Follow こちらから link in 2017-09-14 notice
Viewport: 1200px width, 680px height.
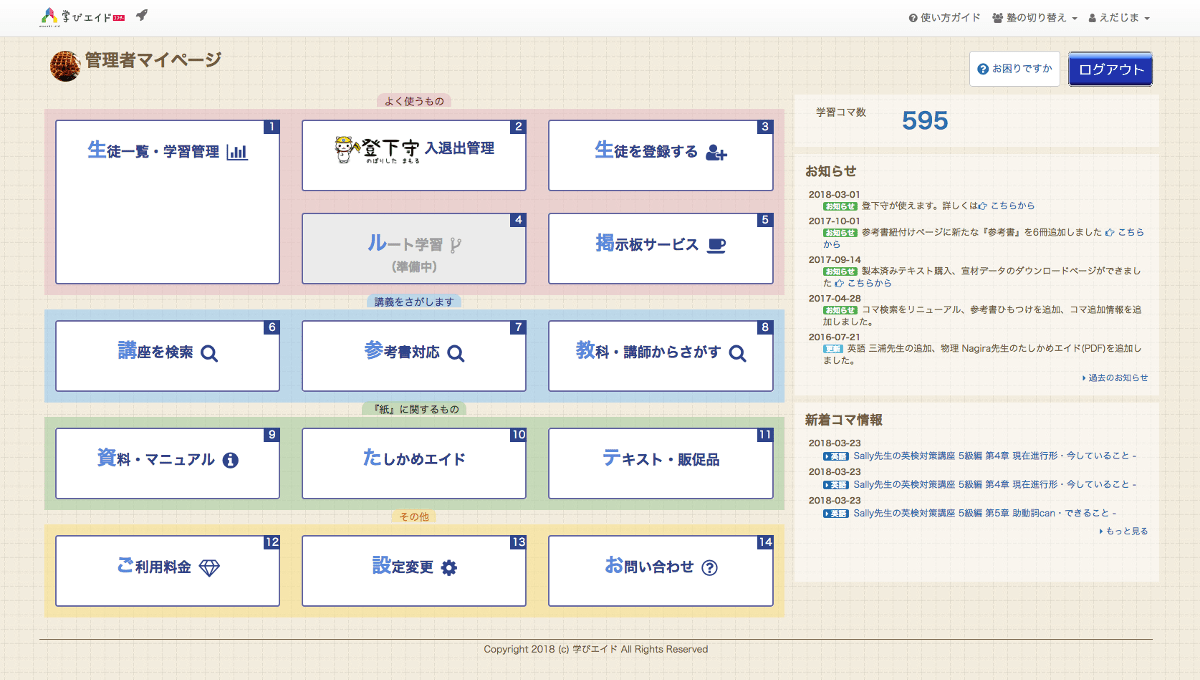click(x=863, y=283)
